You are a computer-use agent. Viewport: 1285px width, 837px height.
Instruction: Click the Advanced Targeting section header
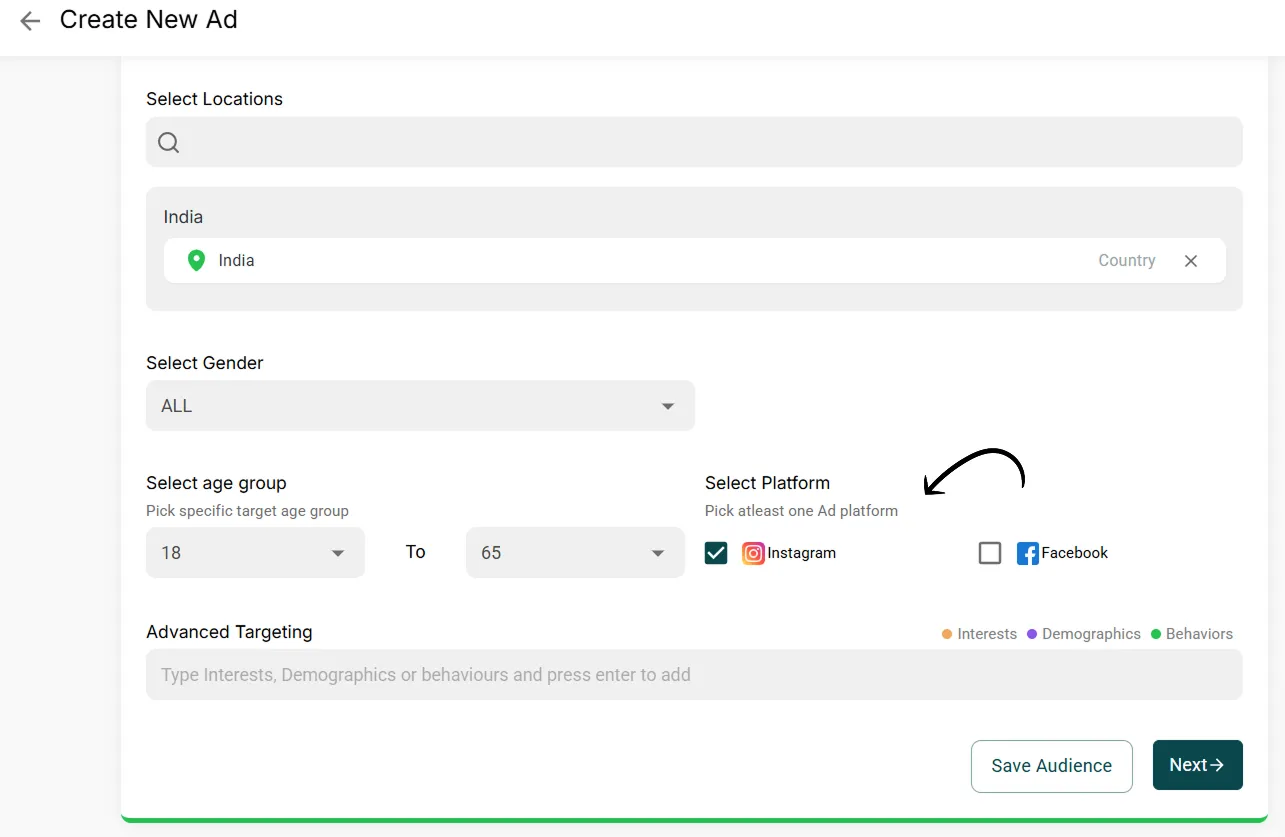pos(229,632)
